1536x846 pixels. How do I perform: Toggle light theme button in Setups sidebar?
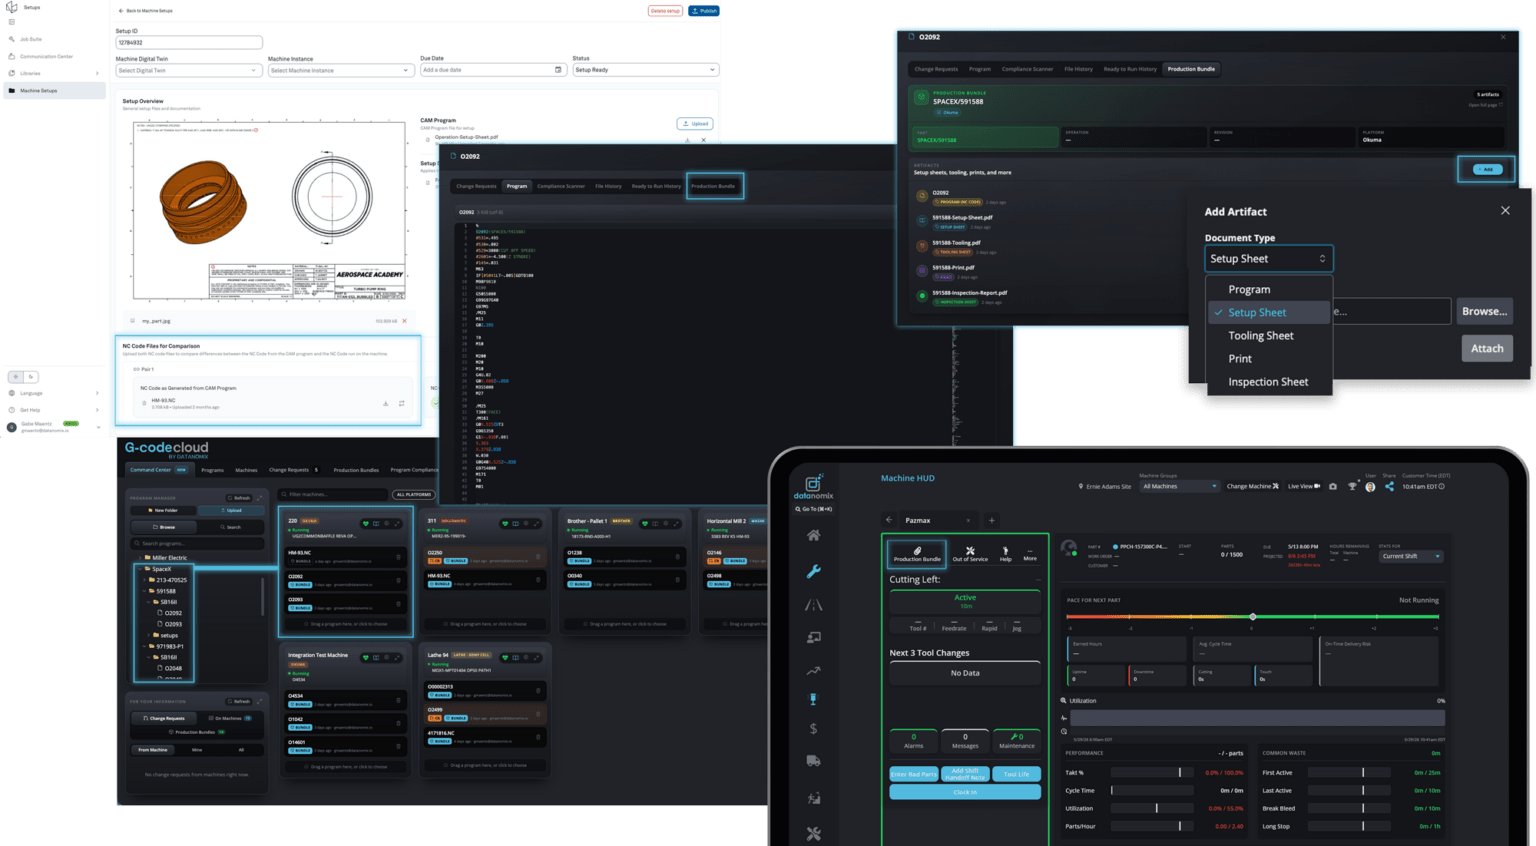[x=15, y=377]
